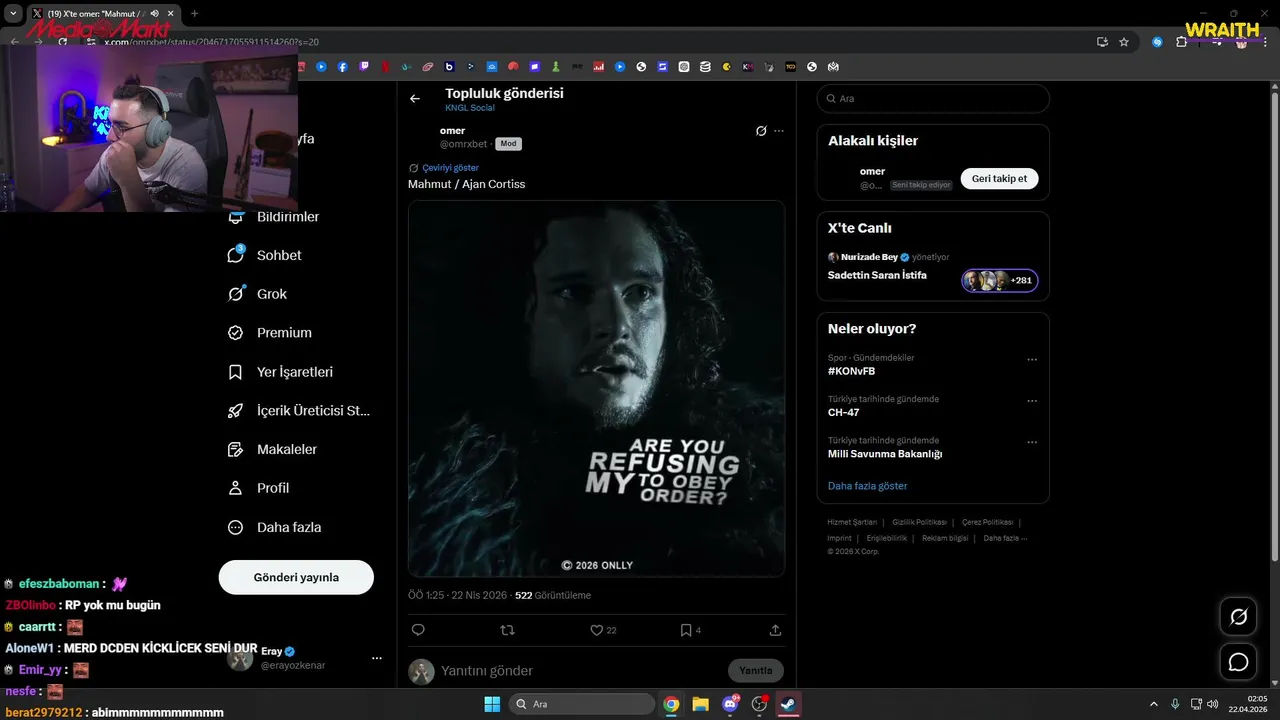
Task: Open Hizmet Şartları footer link
Action: [852, 522]
